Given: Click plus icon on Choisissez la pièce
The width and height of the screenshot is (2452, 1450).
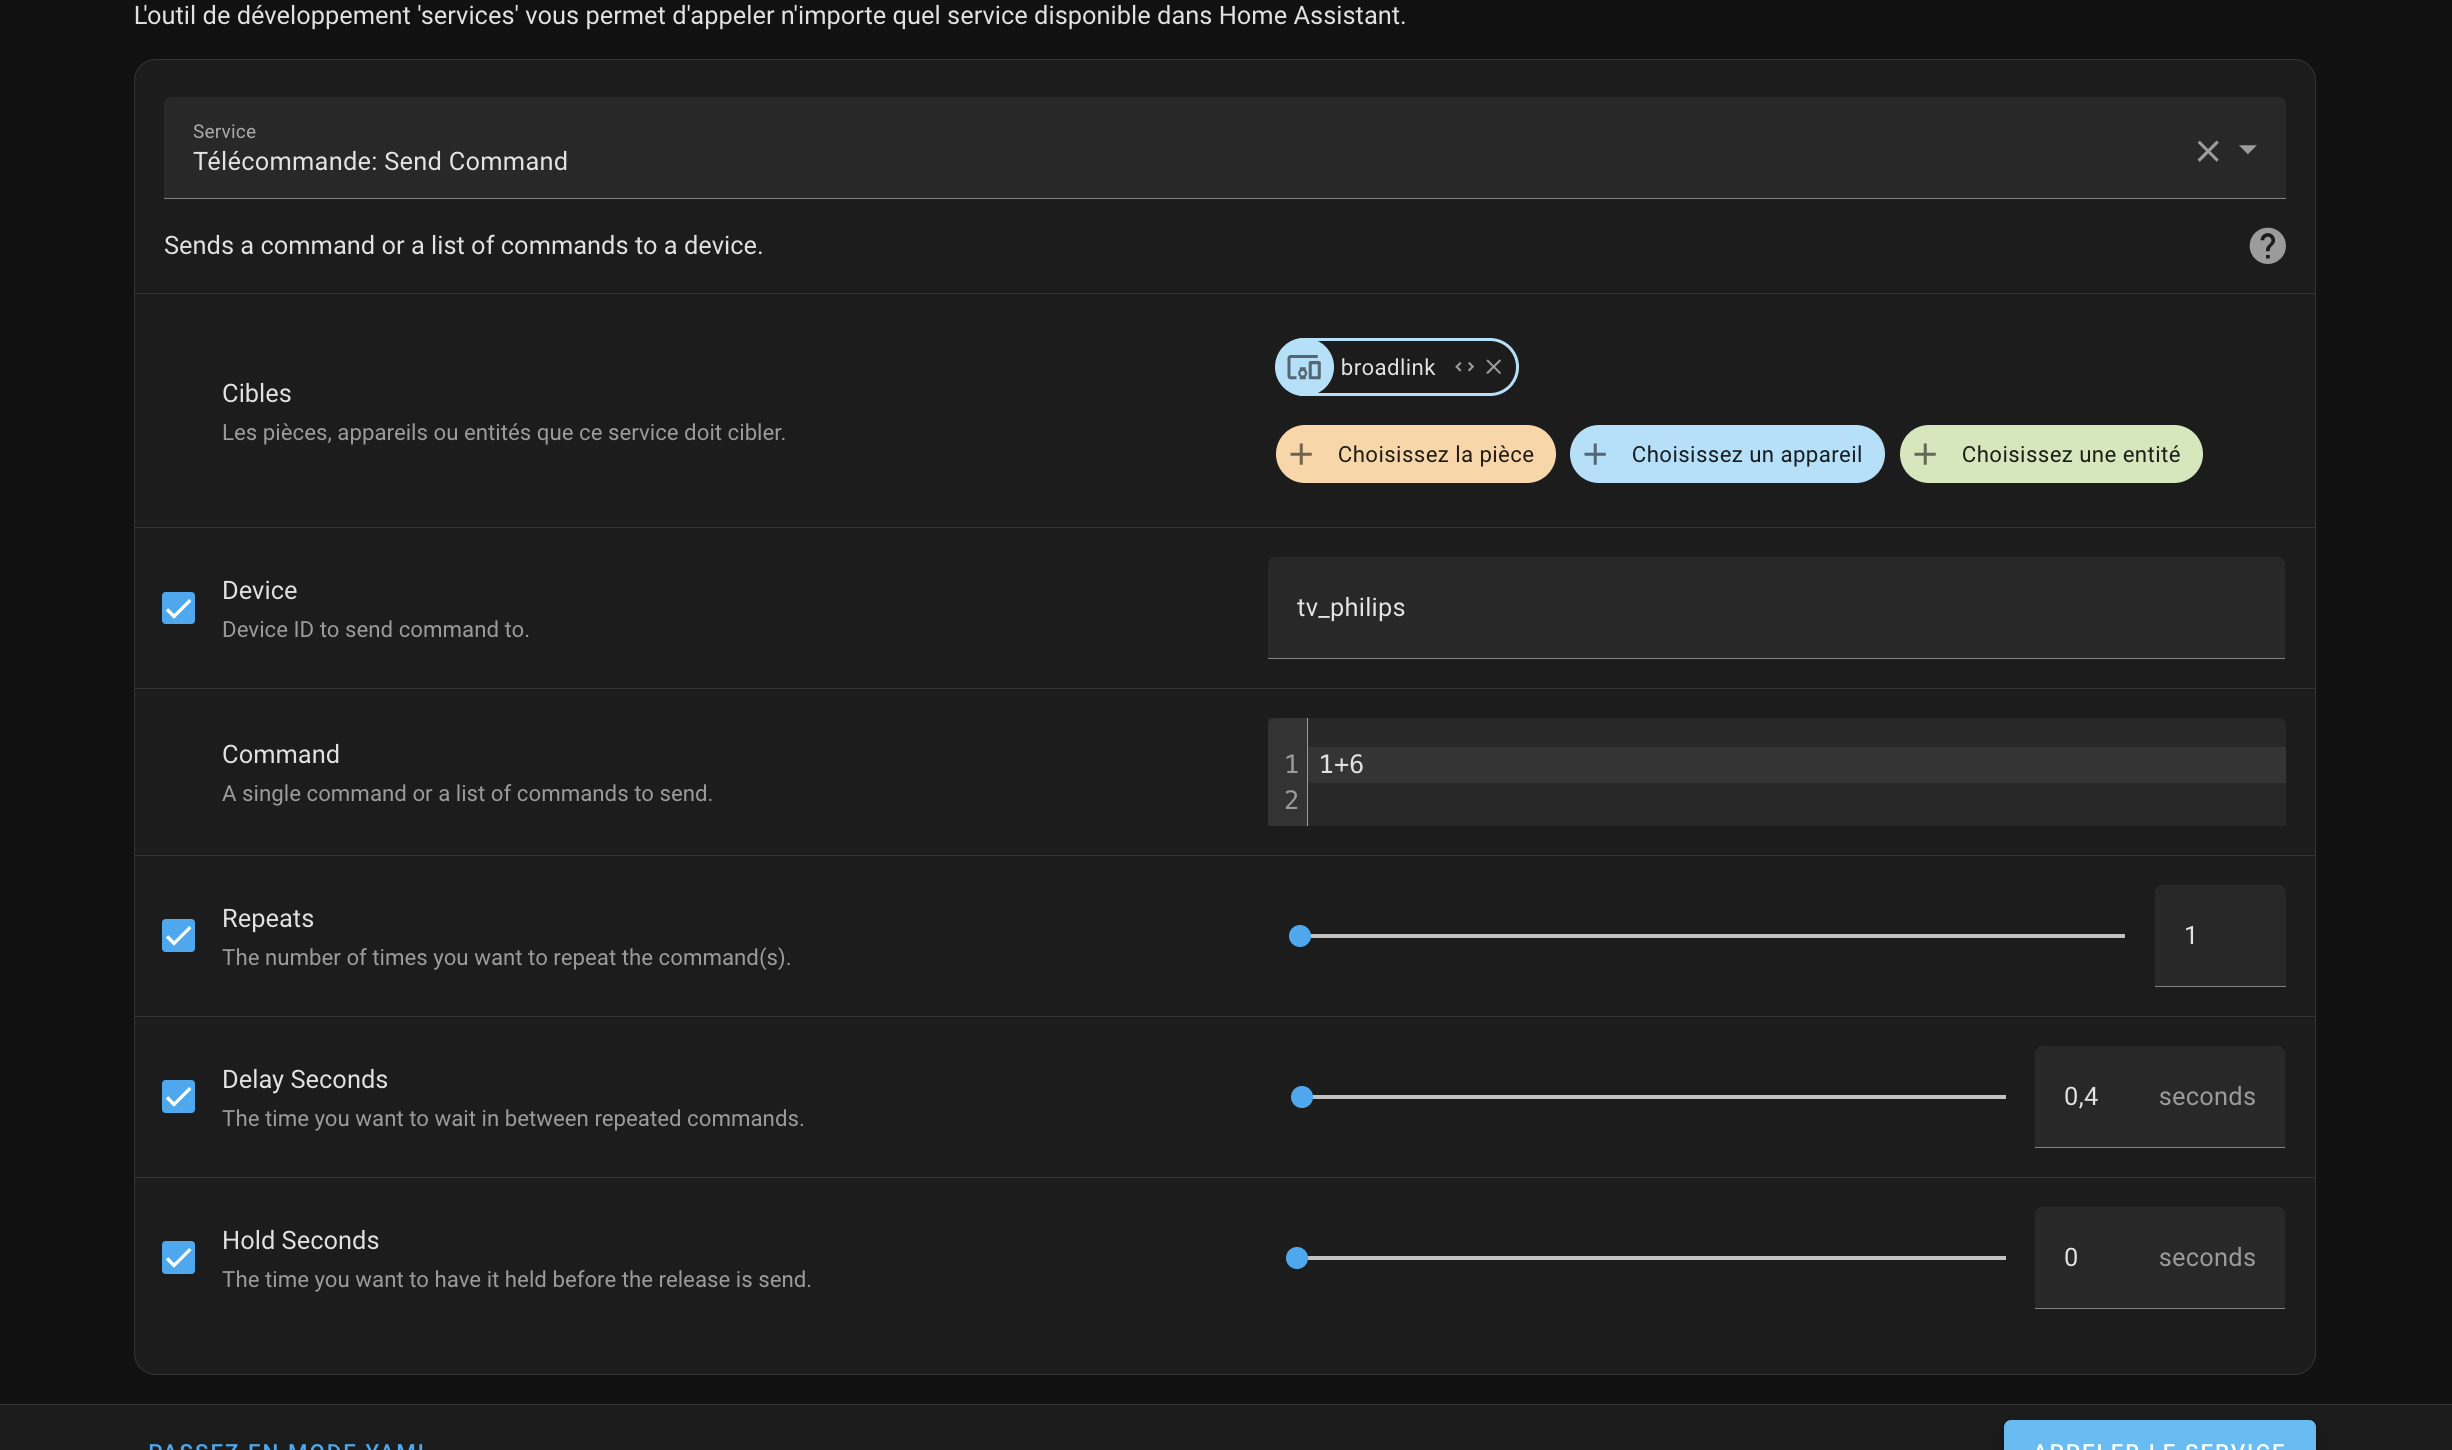Looking at the screenshot, I should coord(1301,454).
